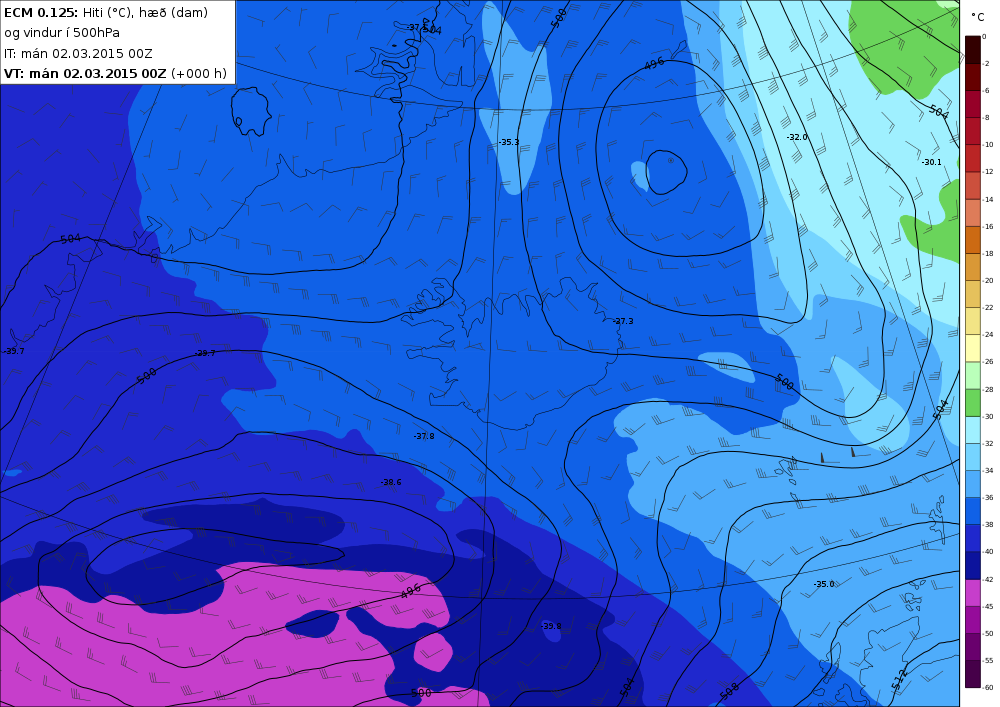Click the legend swatch between -50 and -55
The image size is (1000, 707).
973,647
